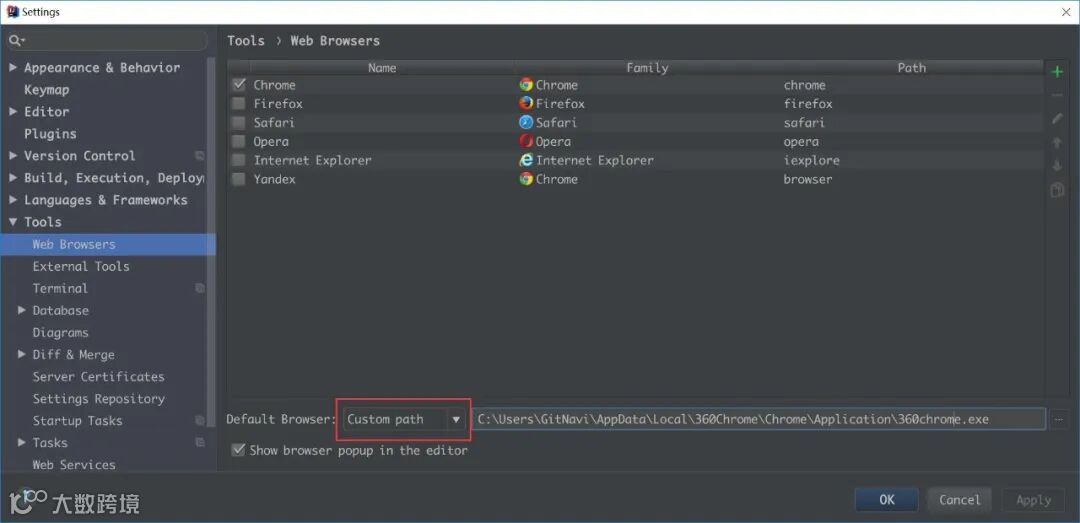Click project-level icon next to Startup Tasks
The width and height of the screenshot is (1080, 523).
[200, 420]
